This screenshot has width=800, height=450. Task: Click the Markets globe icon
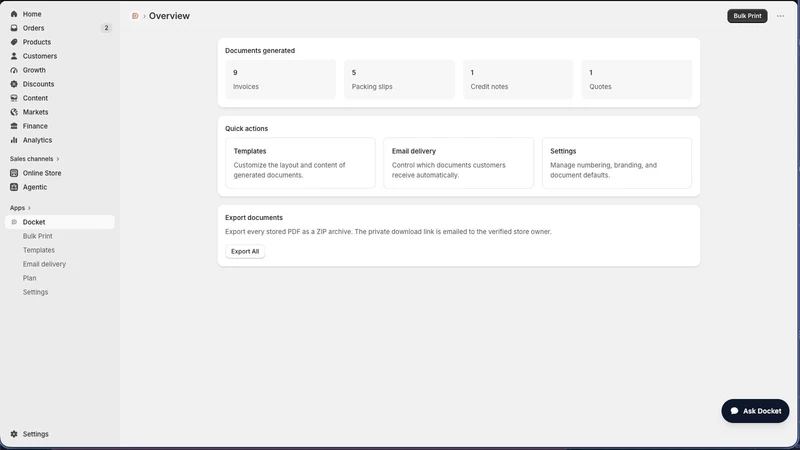[14, 112]
